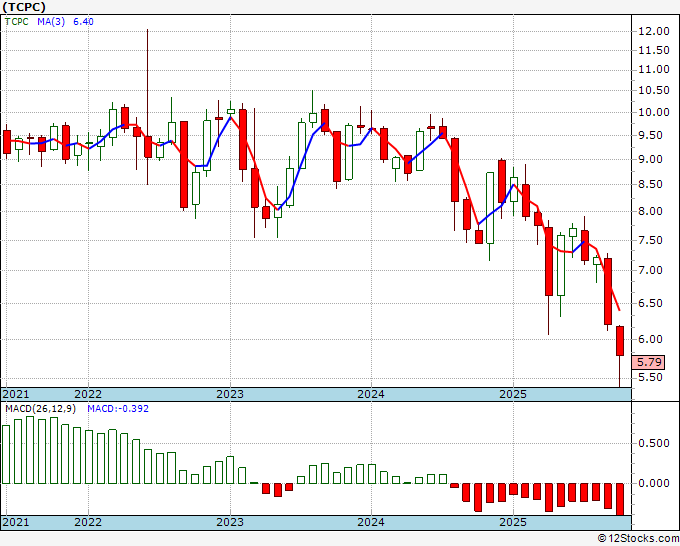Click the 7.00 price axis label
This screenshot has width=680, height=546.
click(651, 270)
